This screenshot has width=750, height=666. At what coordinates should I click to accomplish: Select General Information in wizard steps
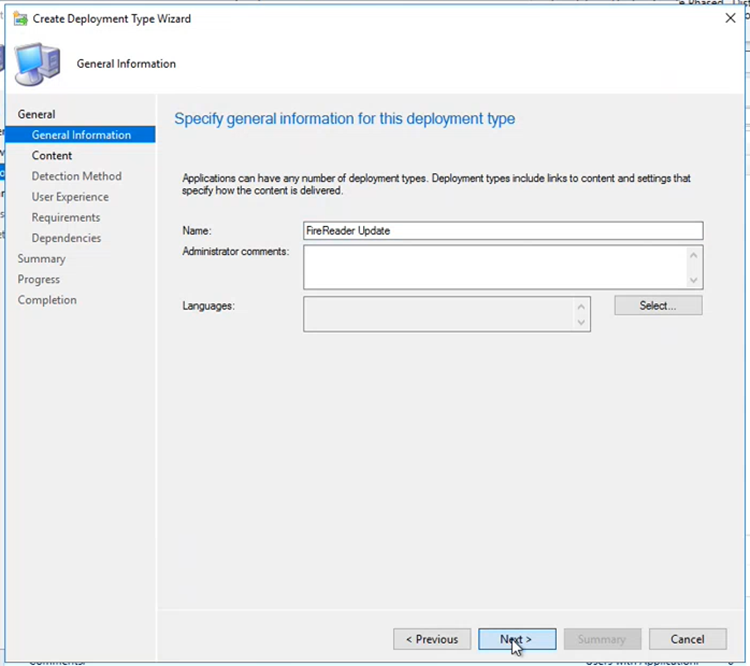(x=81, y=135)
